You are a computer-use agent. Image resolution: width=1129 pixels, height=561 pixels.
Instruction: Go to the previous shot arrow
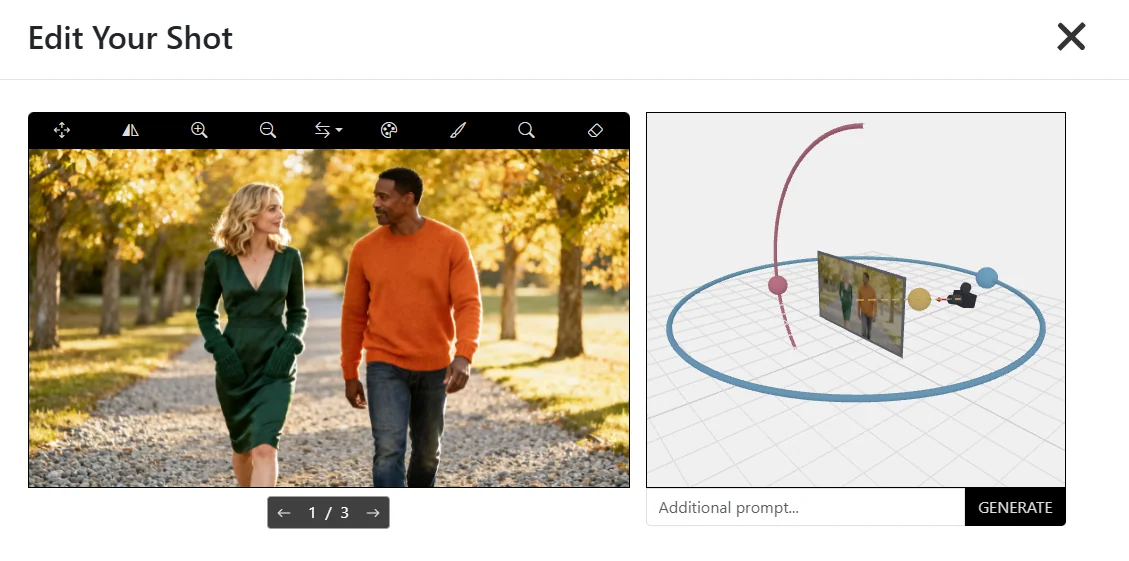[x=284, y=513]
